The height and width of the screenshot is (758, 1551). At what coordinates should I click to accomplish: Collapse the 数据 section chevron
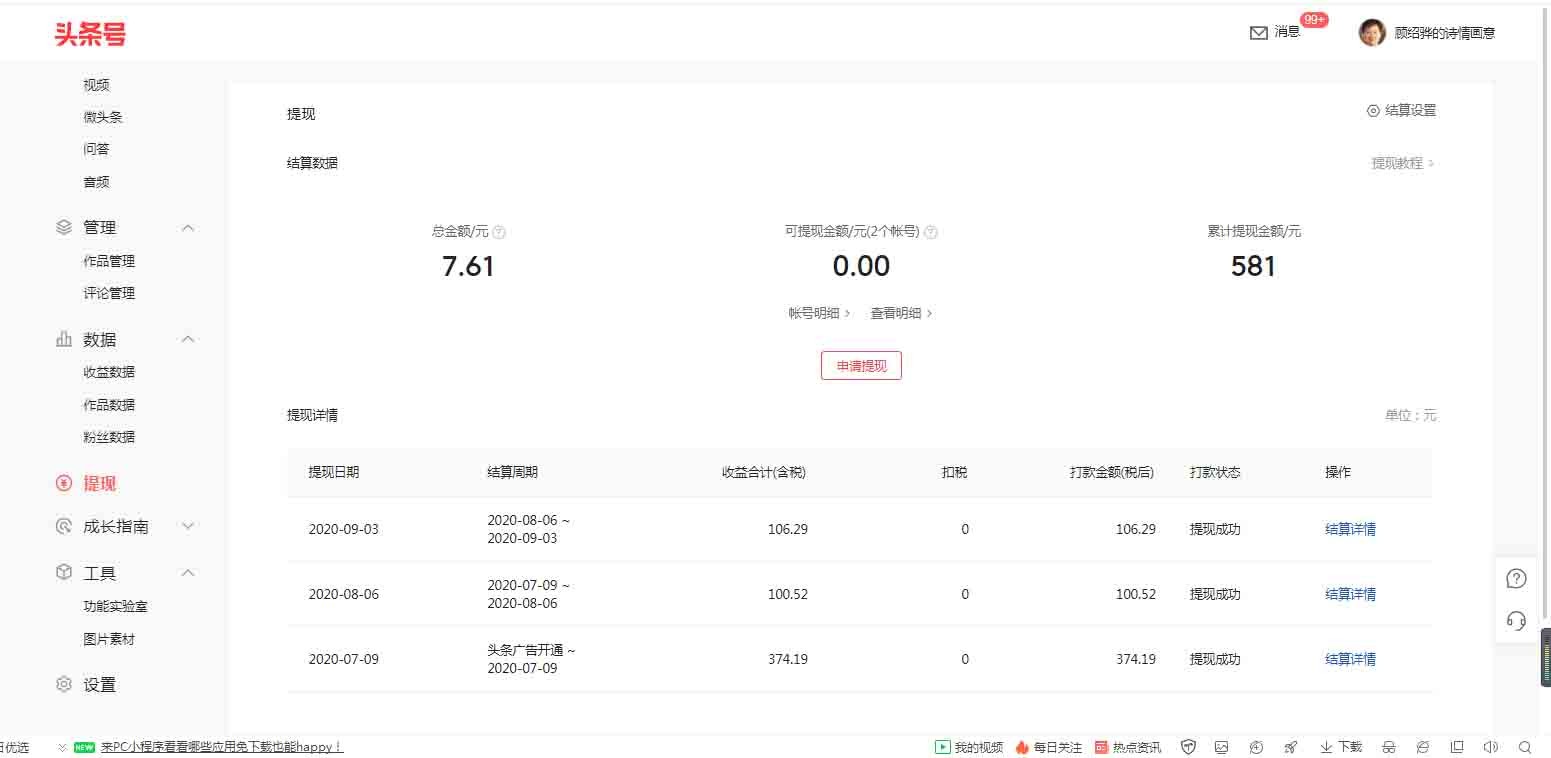[188, 340]
